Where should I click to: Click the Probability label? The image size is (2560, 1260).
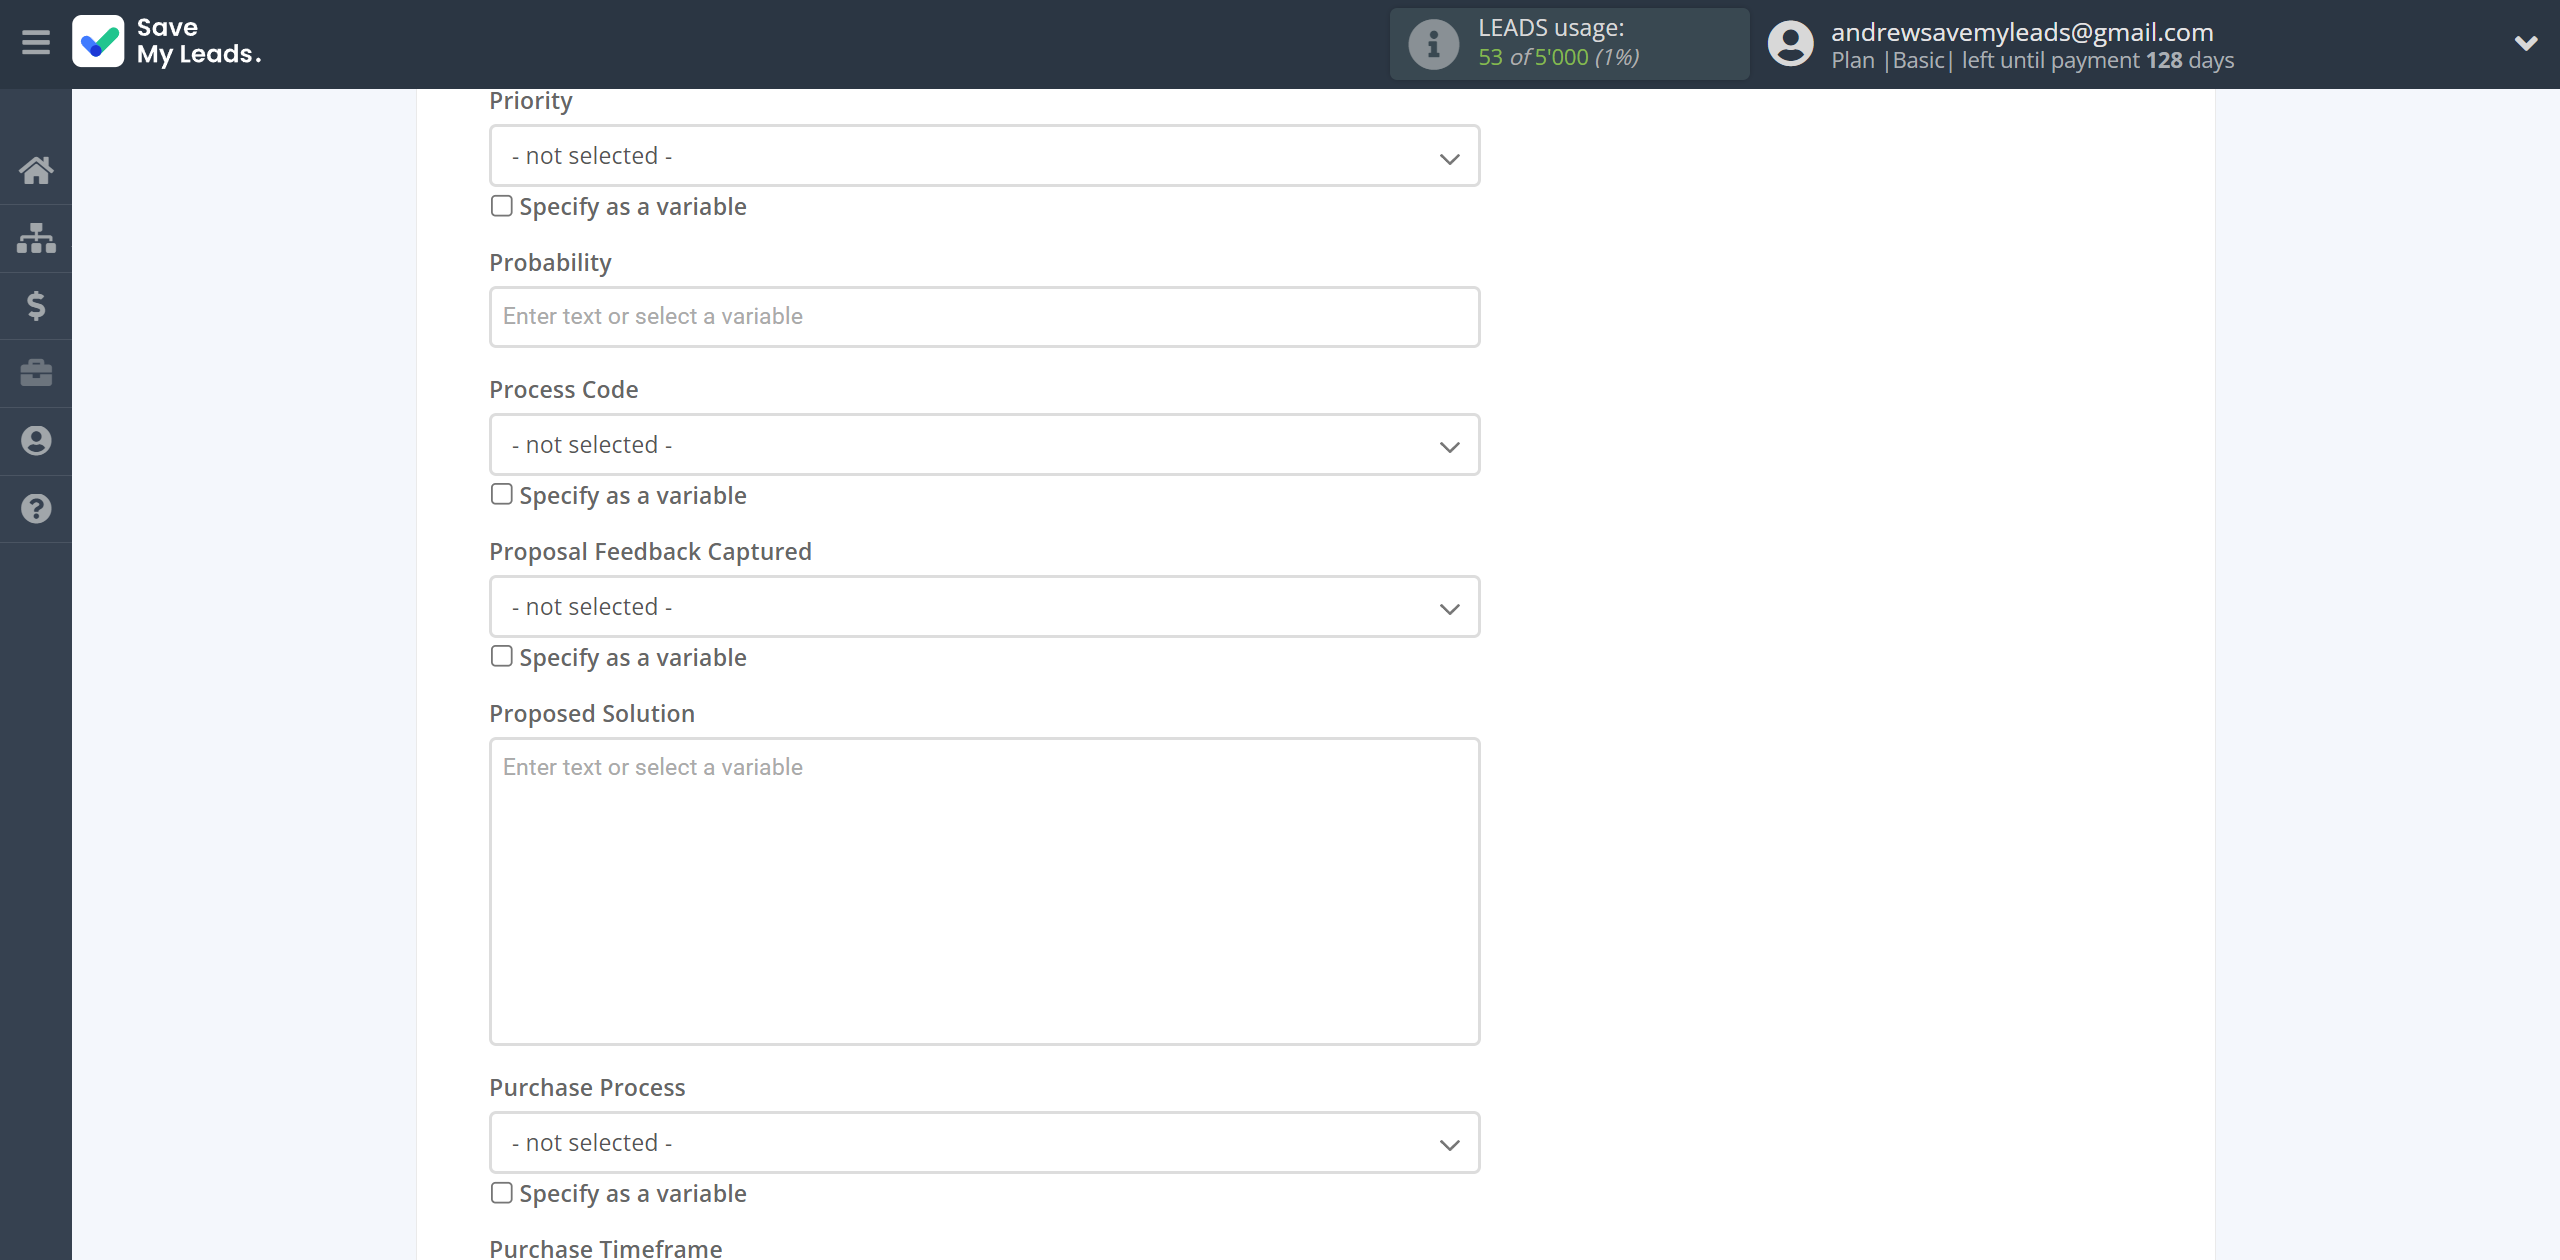(x=550, y=263)
